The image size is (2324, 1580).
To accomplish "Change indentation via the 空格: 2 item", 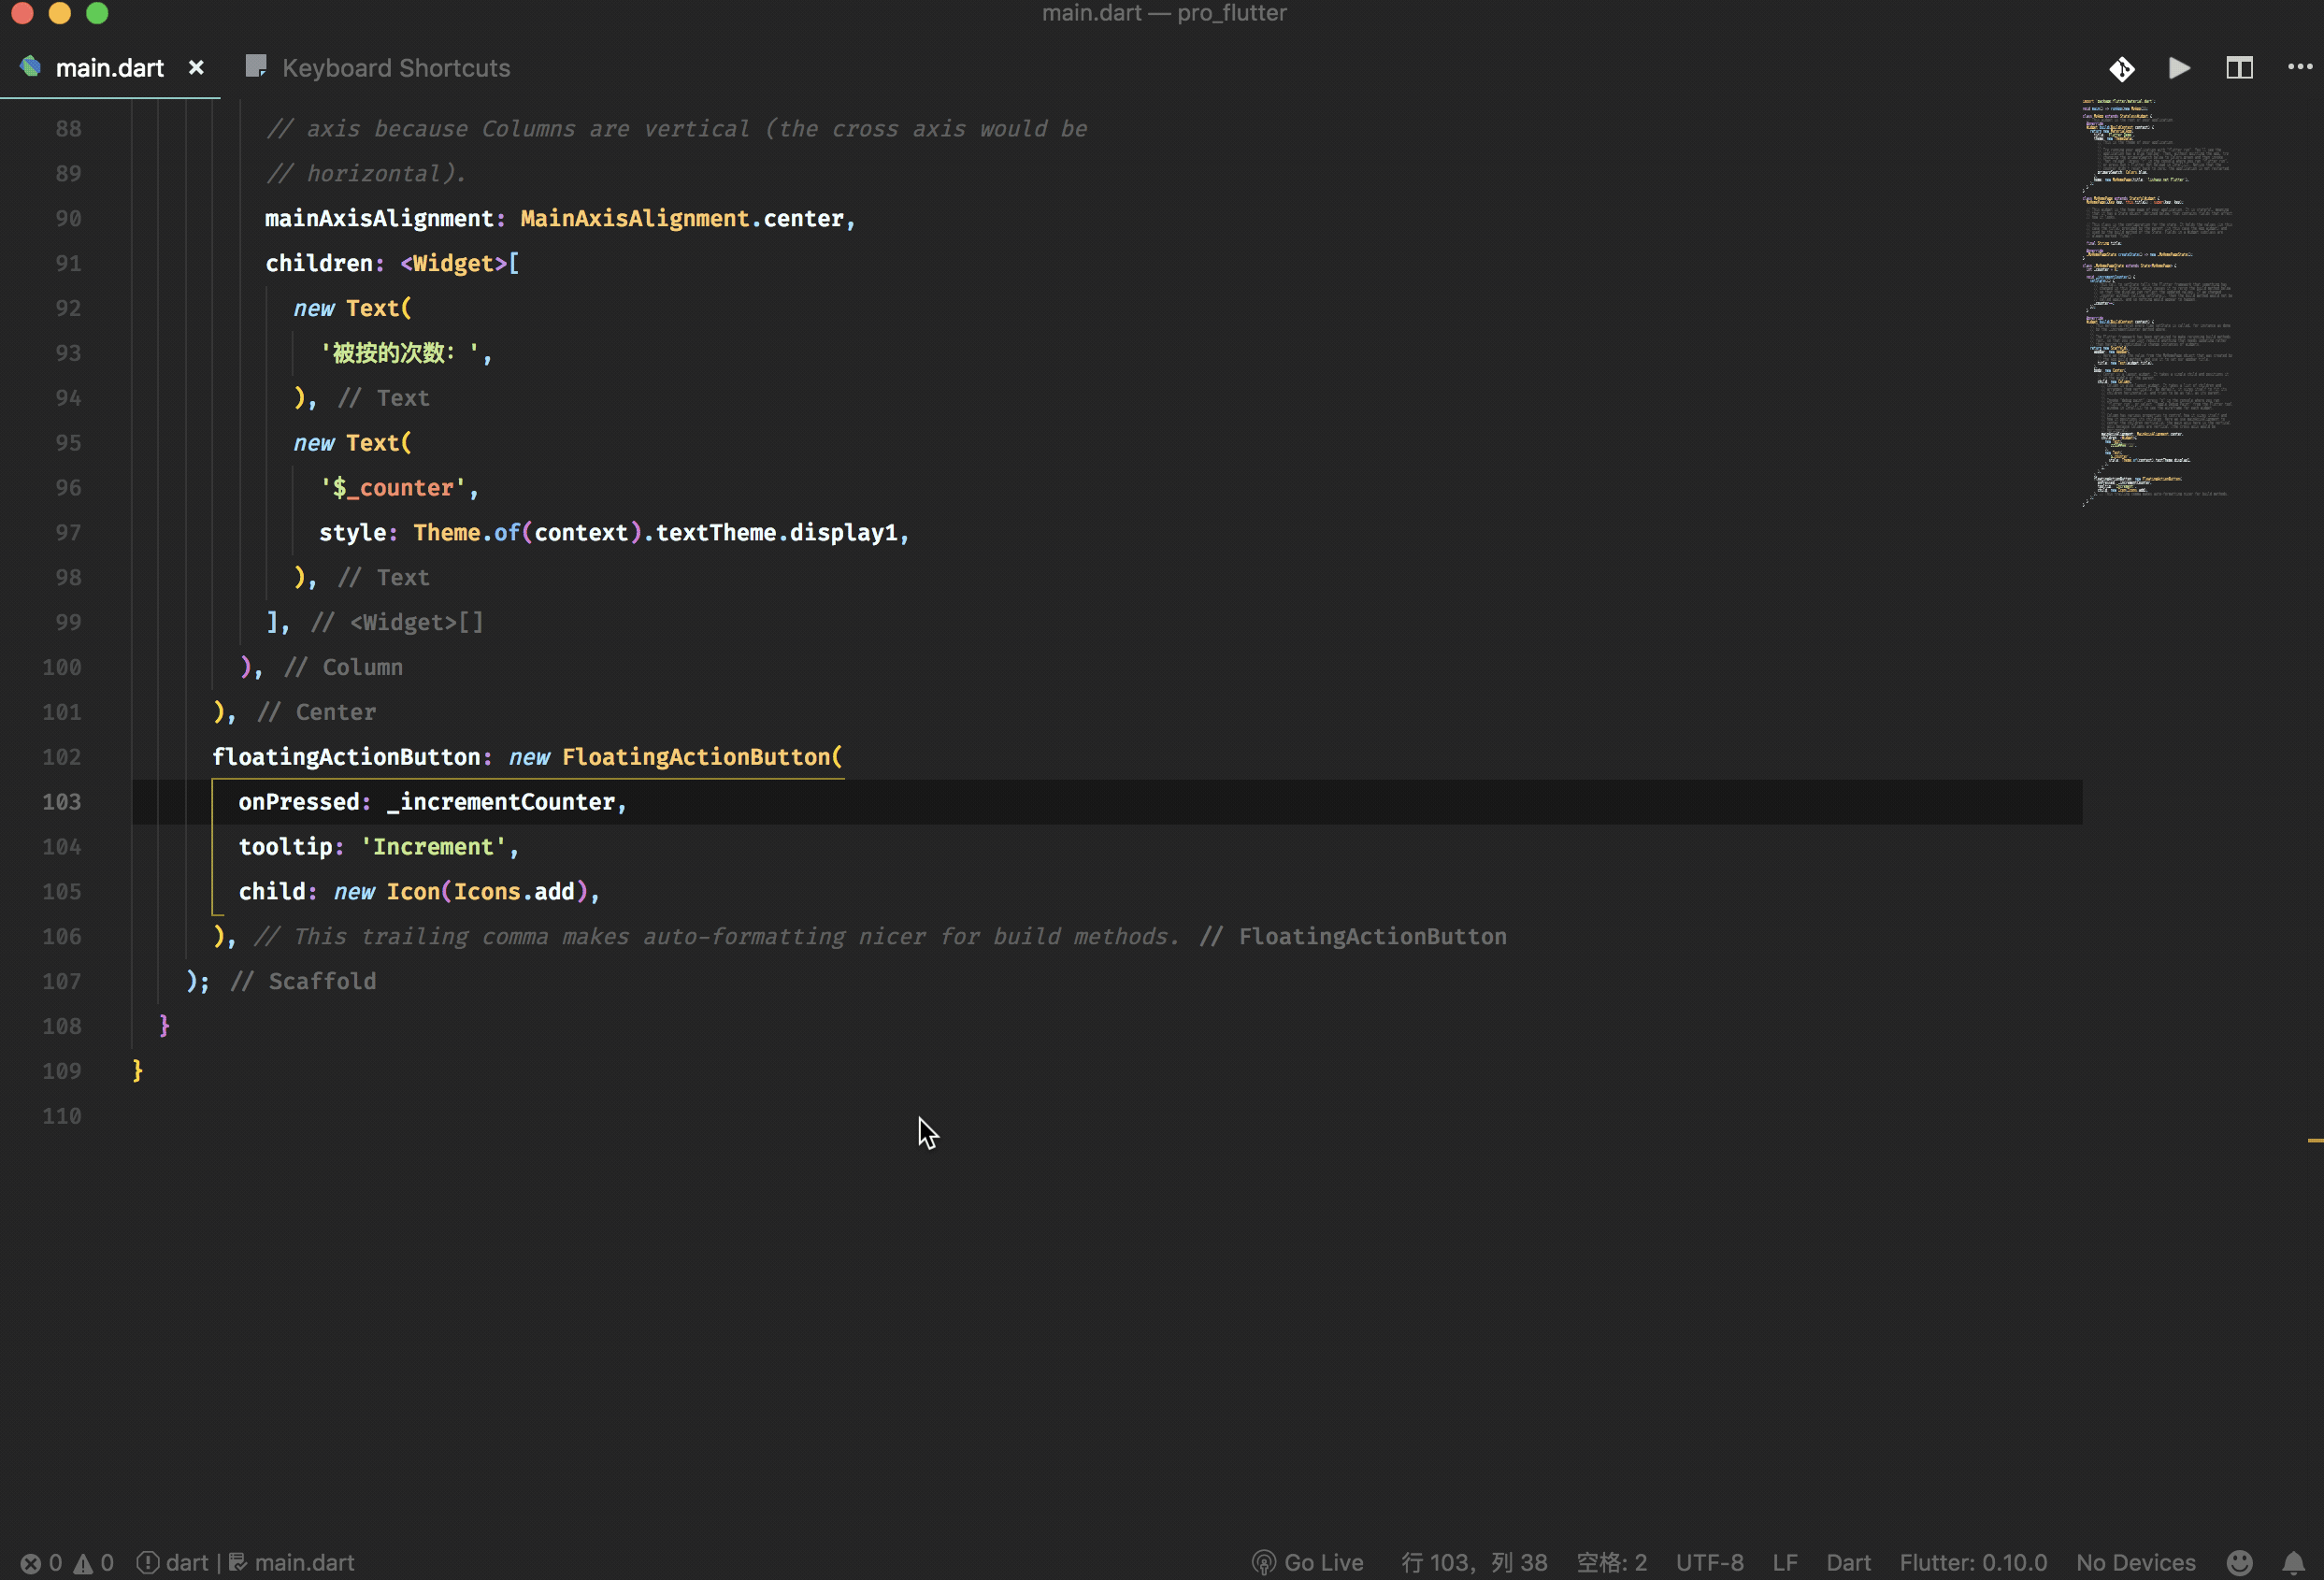I will pyautogui.click(x=1611, y=1562).
